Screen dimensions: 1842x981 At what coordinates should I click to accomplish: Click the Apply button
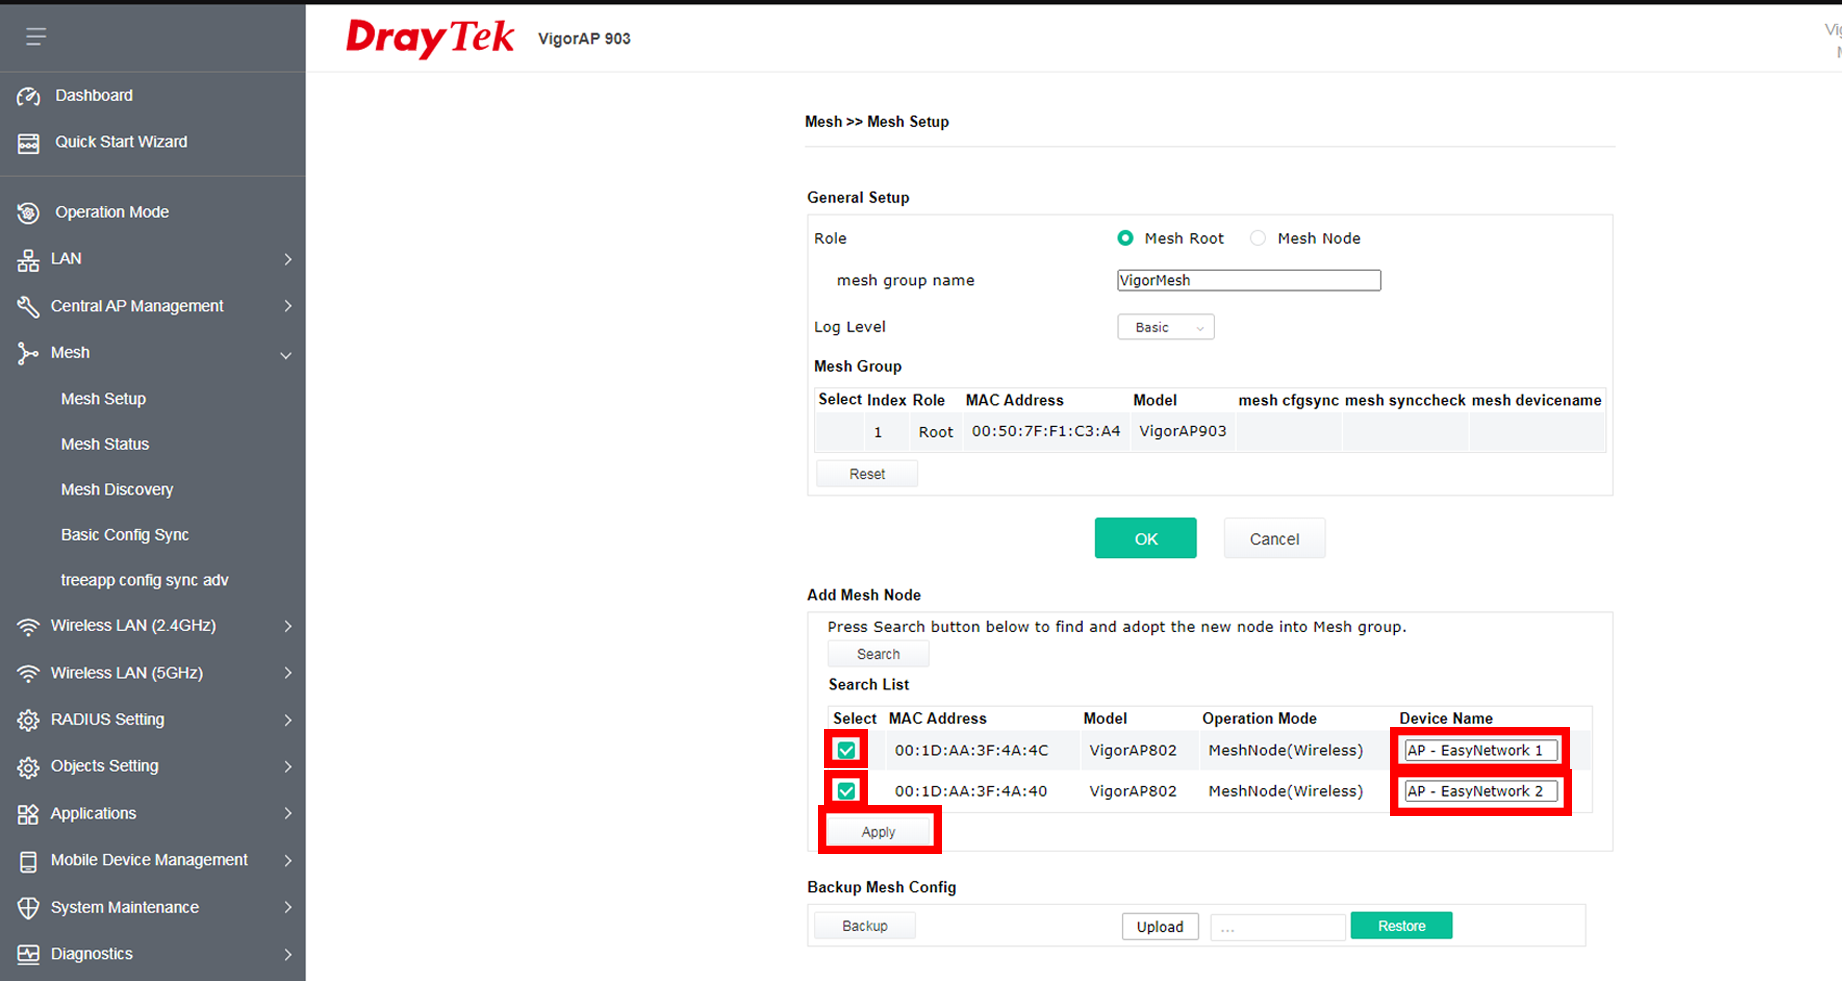878,832
